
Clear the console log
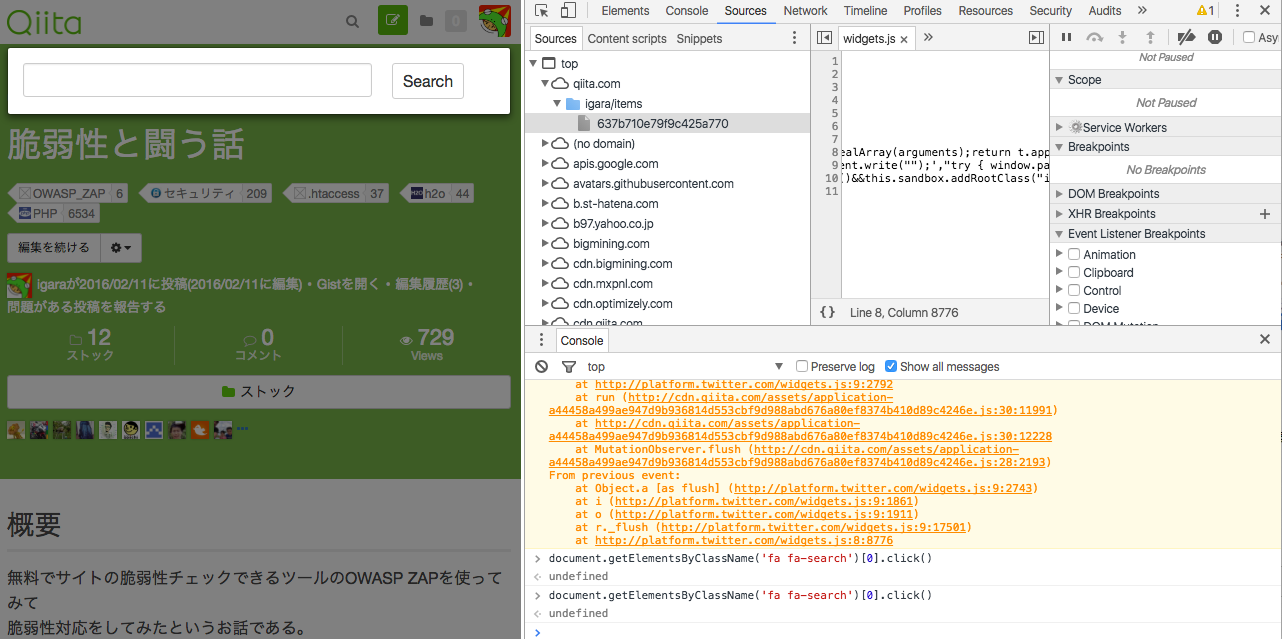coord(542,367)
